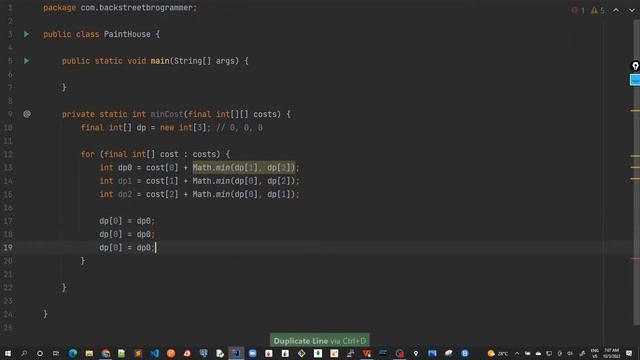Open the orange Postman icon in the taskbar
Image resolution: width=640 pixels, height=360 pixels.
(x=171, y=353)
